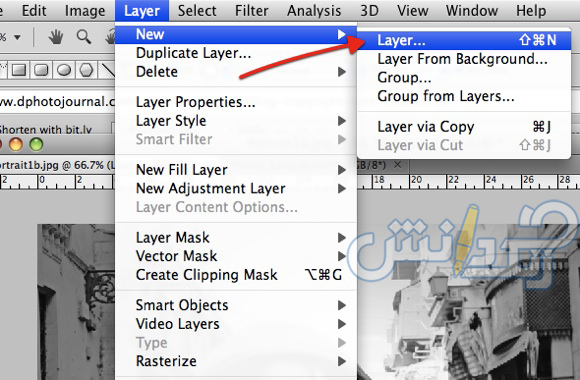Select Layer From Background...
Viewport: 580px width, 380px height.
tap(464, 59)
